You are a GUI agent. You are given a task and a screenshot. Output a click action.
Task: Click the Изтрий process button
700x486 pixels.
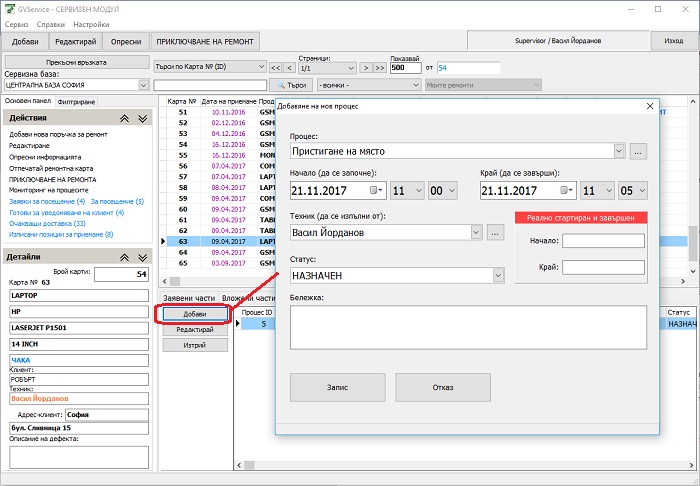(x=195, y=345)
